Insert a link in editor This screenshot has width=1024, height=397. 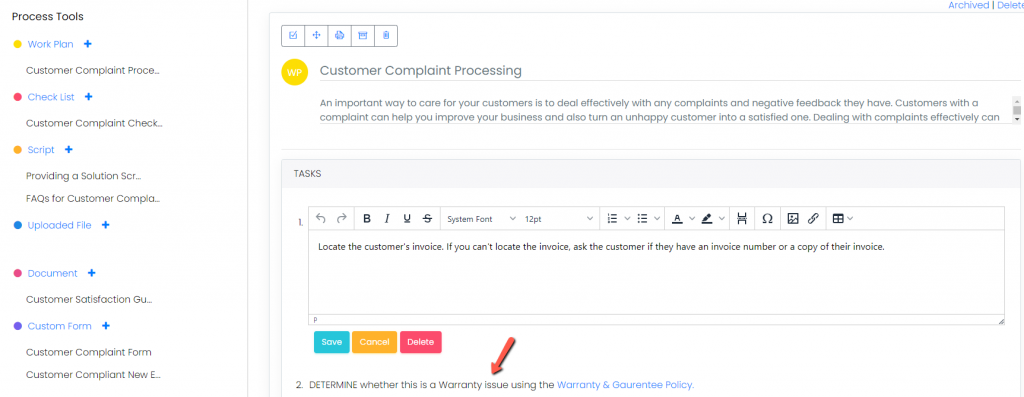pyautogui.click(x=813, y=219)
